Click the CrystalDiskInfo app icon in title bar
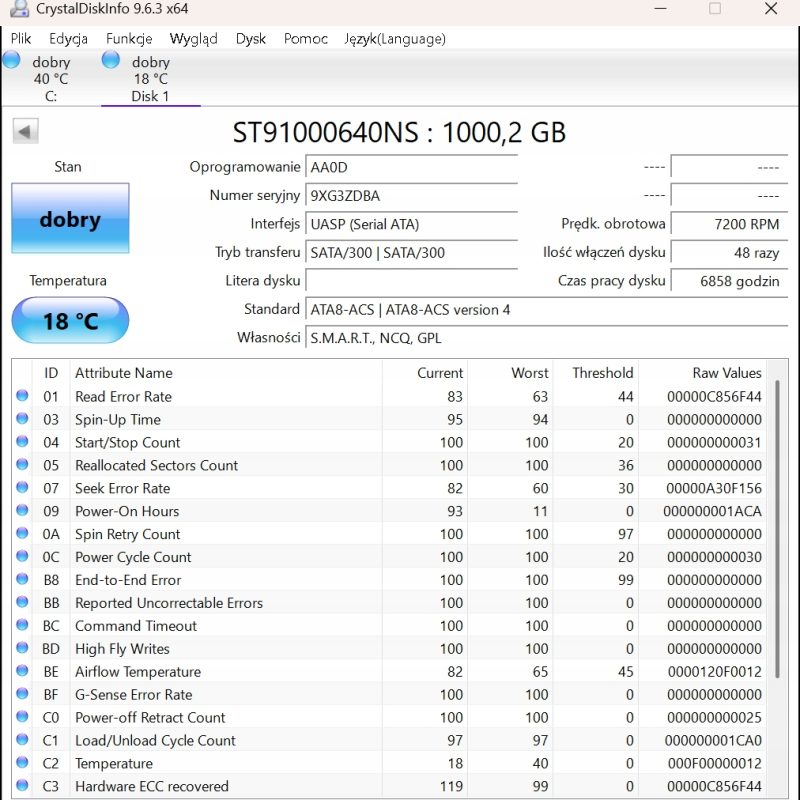The image size is (800, 800). pyautogui.click(x=17, y=9)
